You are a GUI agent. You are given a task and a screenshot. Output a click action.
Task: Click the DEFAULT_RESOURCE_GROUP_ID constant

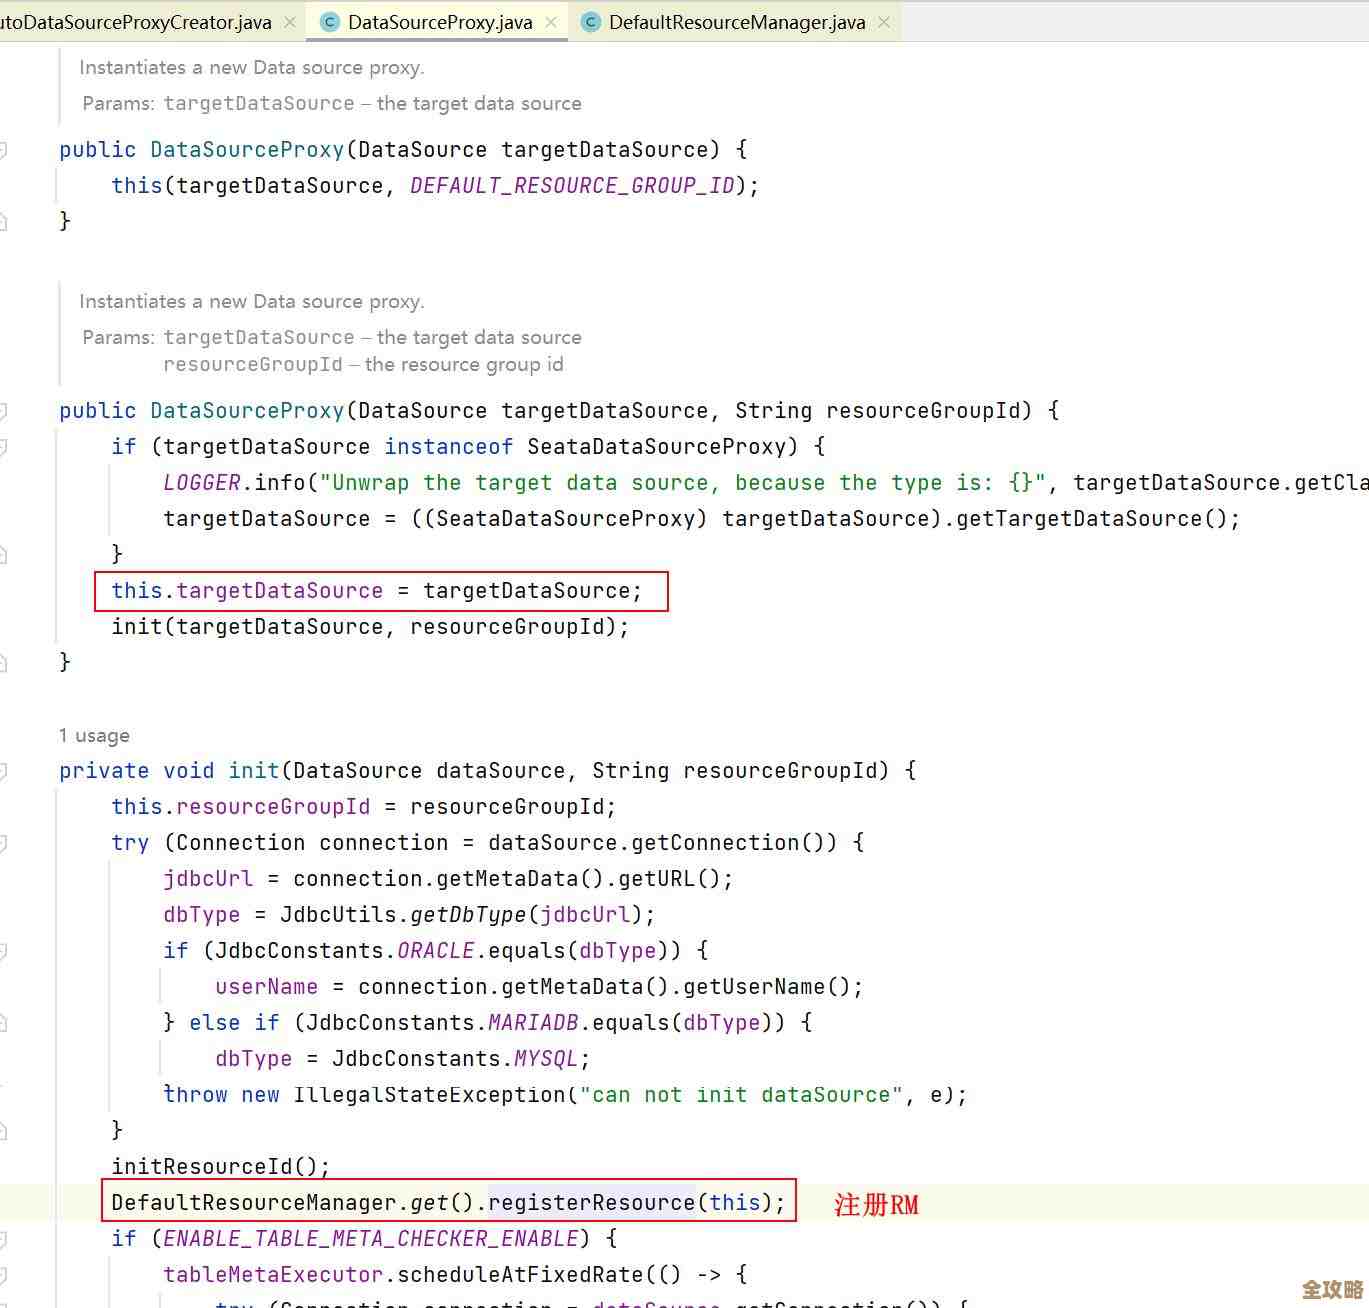pos(572,186)
